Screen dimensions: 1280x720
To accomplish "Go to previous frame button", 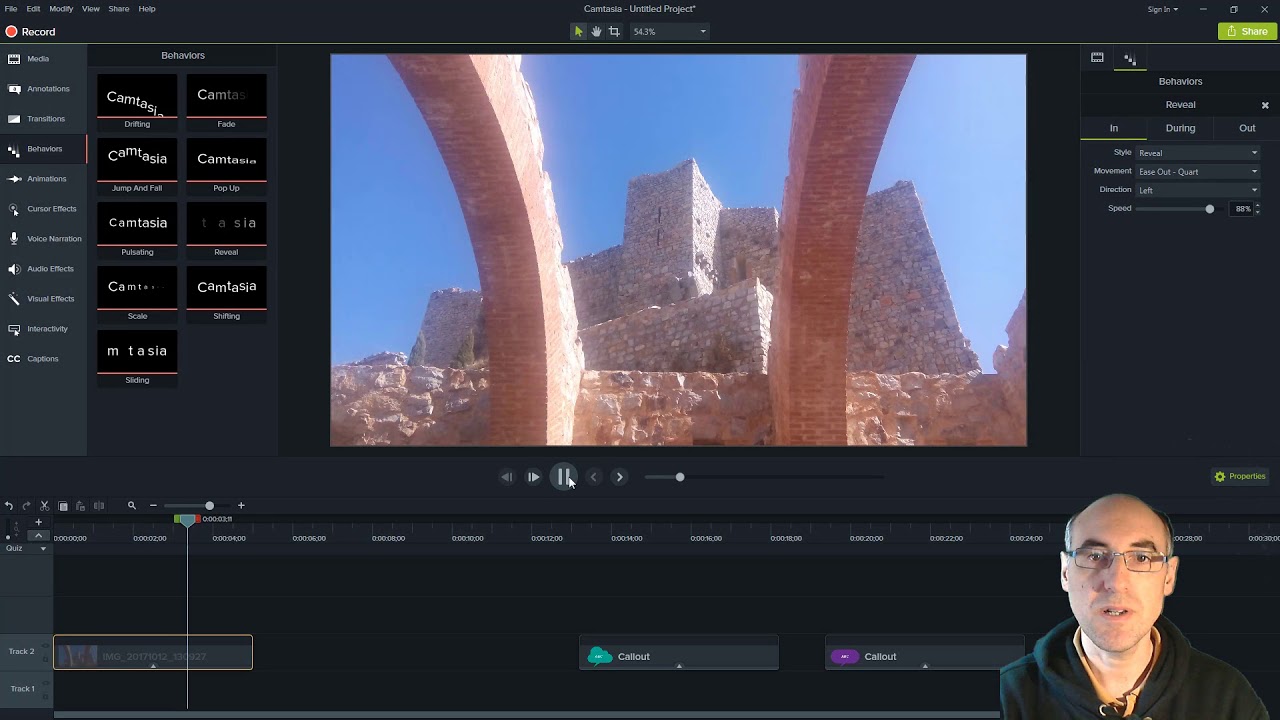I will (507, 477).
